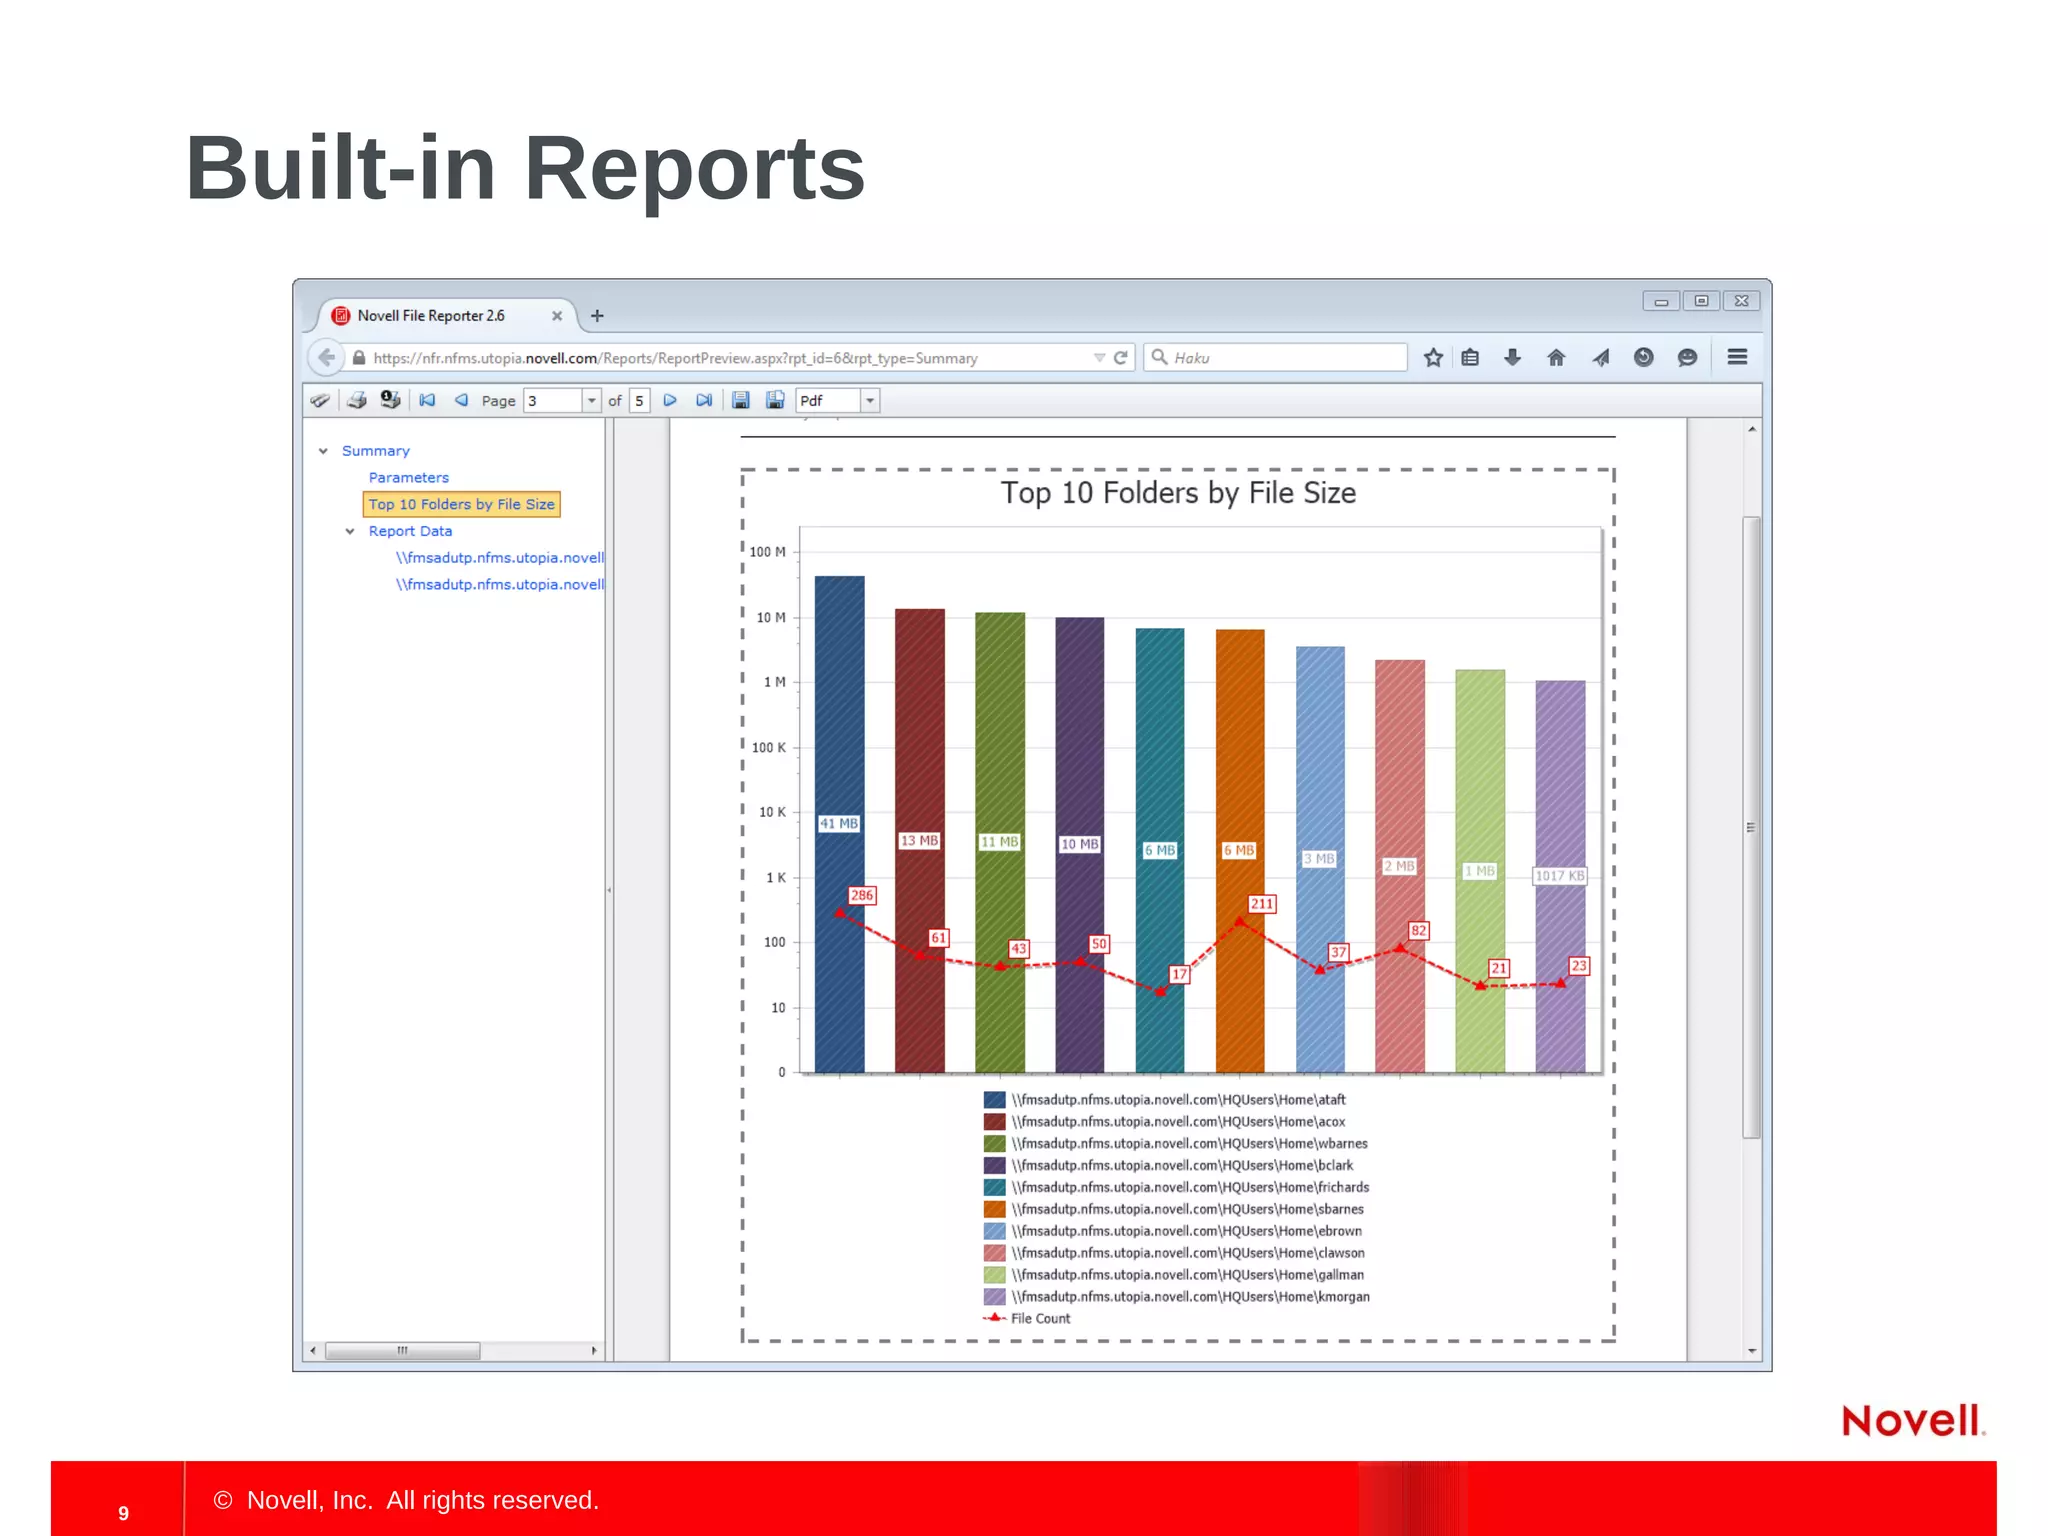Go to next report page
2048x1536 pixels.
(670, 400)
